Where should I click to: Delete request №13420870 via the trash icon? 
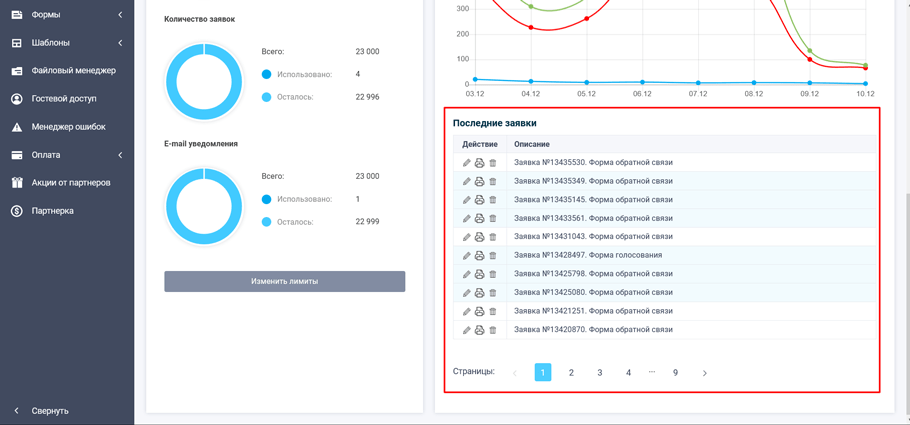coord(492,330)
